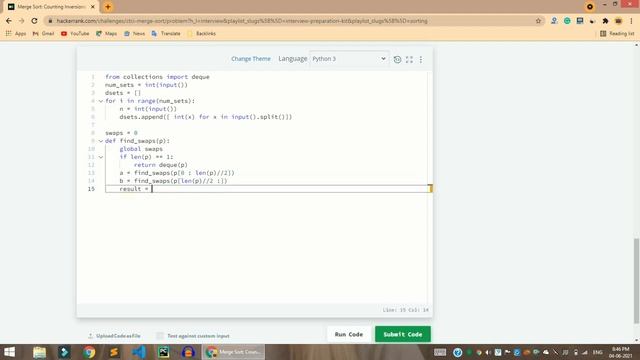Open the Reading list panel
This screenshot has width=640, height=360.
(617, 33)
